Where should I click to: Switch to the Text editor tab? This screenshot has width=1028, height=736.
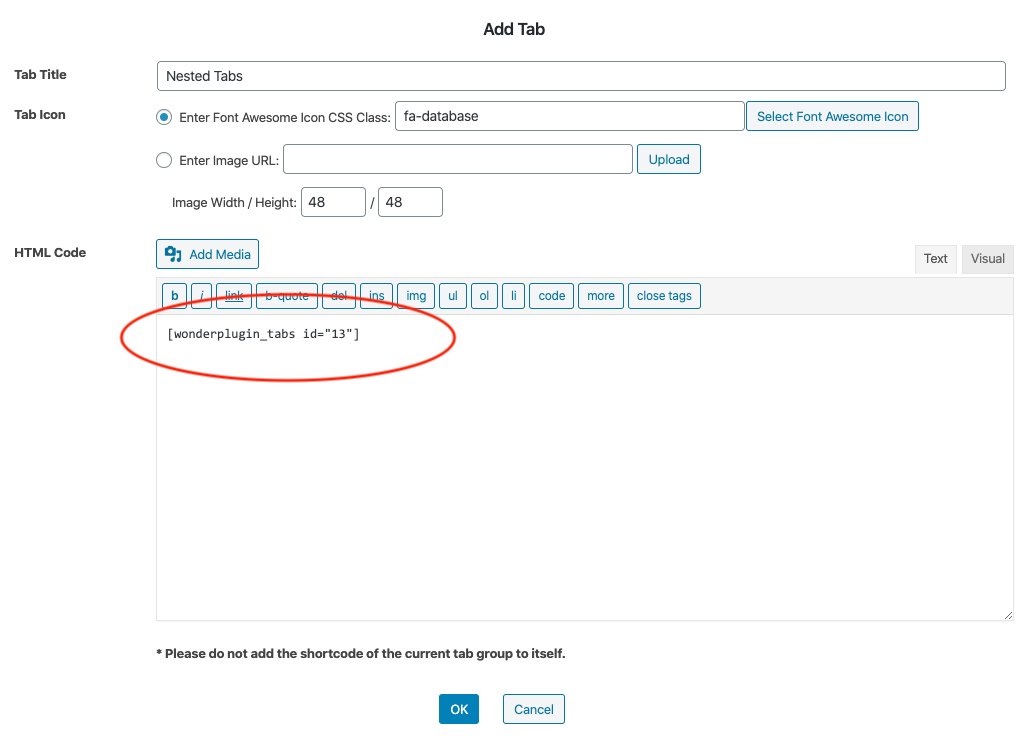pyautogui.click(x=935, y=259)
